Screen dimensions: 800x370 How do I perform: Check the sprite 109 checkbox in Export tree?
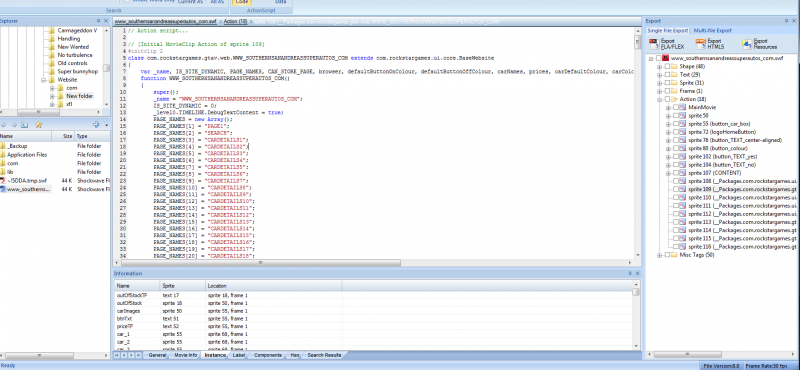click(x=676, y=189)
